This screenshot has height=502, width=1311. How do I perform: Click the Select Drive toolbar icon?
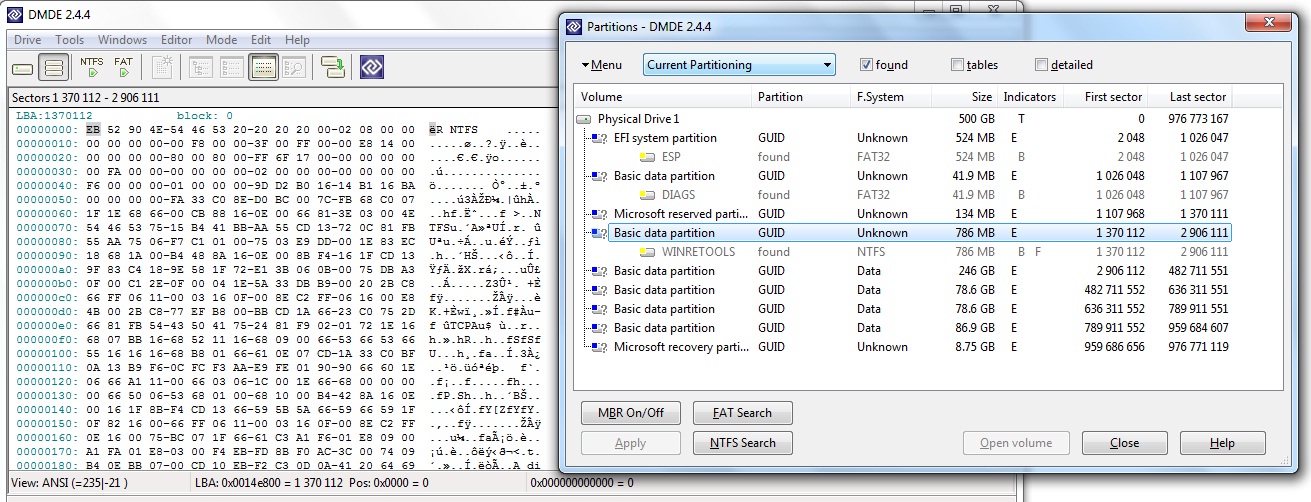(24, 67)
